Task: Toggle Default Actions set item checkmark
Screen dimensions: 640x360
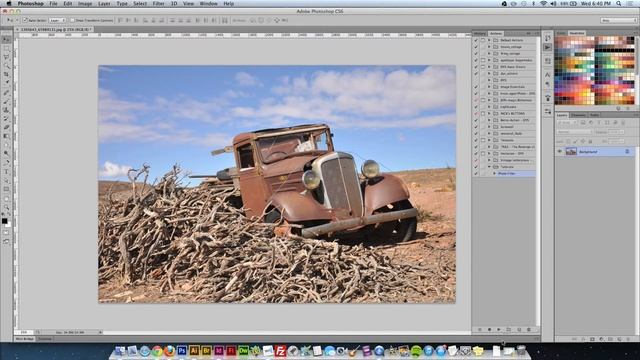Action: (x=476, y=40)
